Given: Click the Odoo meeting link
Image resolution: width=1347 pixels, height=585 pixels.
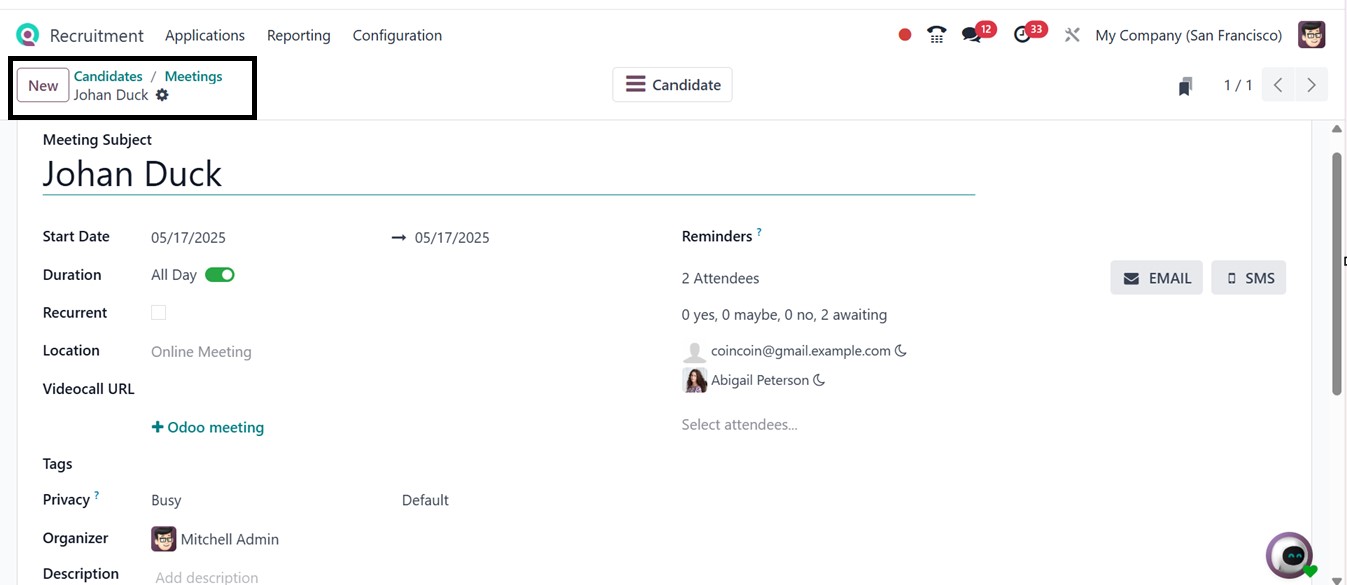Looking at the screenshot, I should [208, 427].
